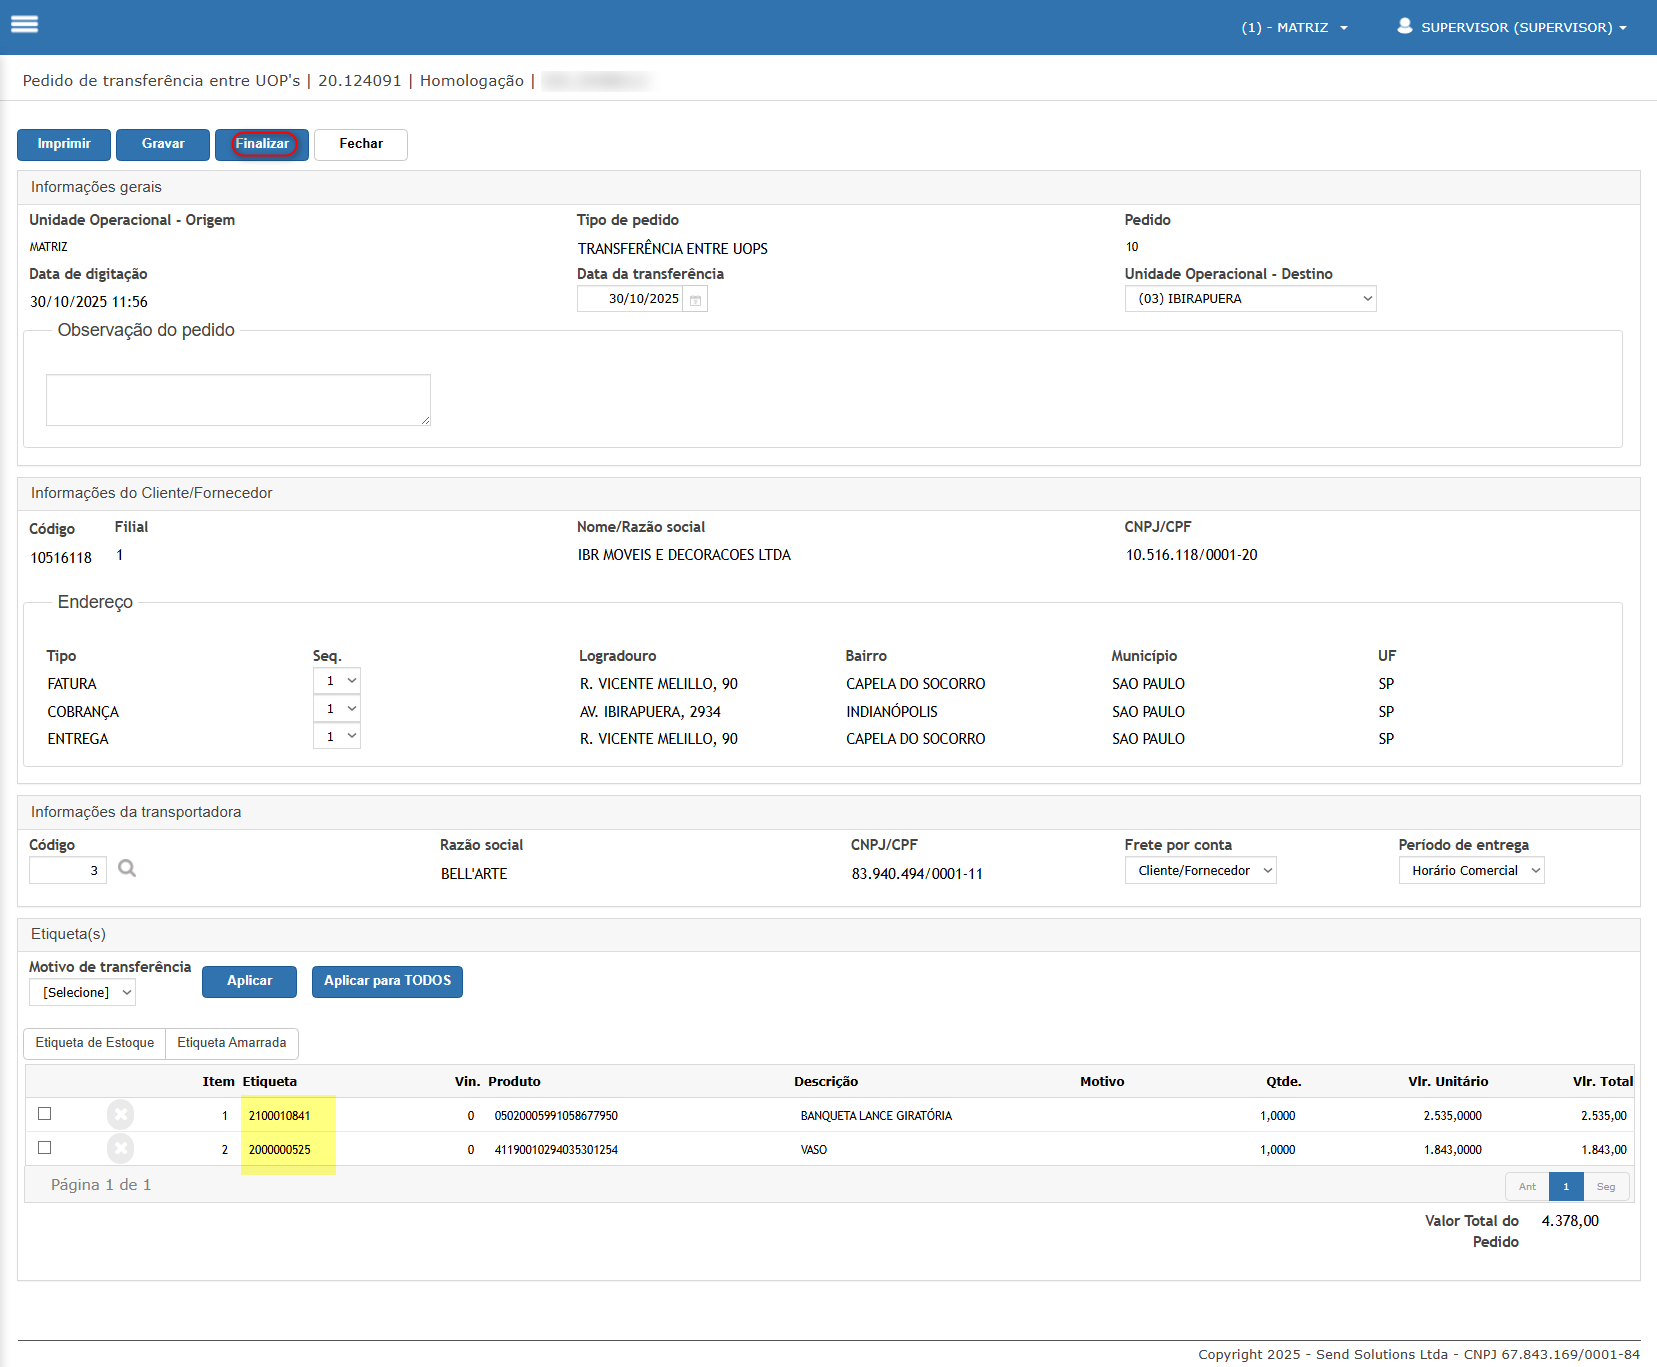Switch to the Etiqueta Amarrada tab
Screen dimensions: 1657x1367
pyautogui.click(x=232, y=1043)
